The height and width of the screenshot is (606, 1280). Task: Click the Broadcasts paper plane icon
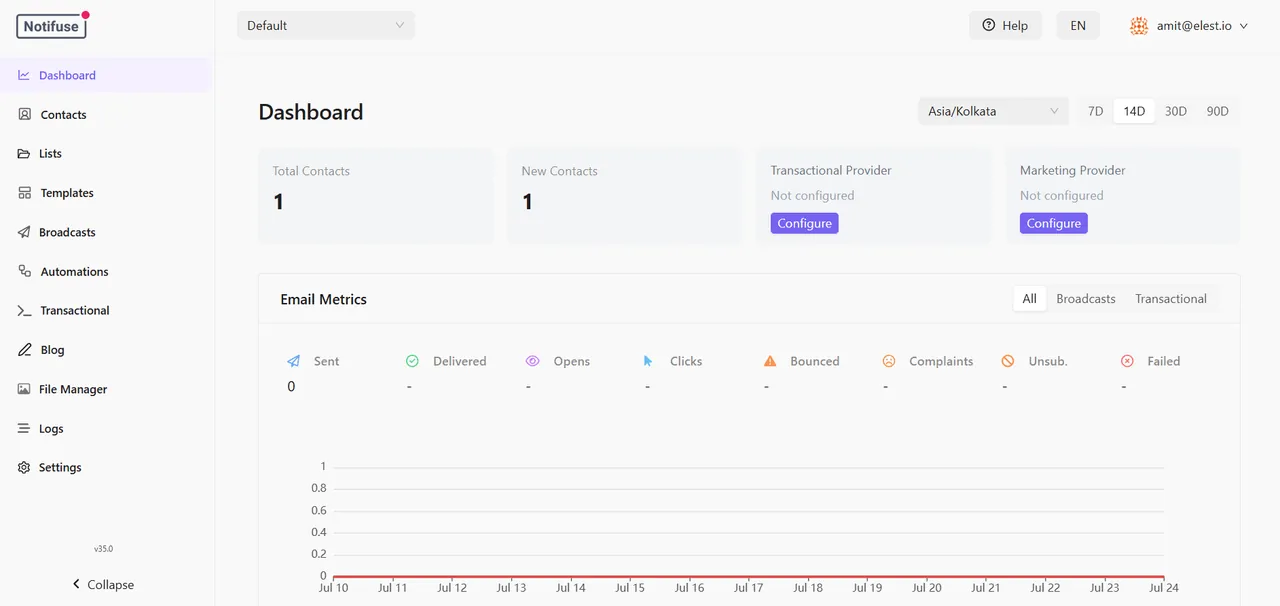tap(24, 232)
